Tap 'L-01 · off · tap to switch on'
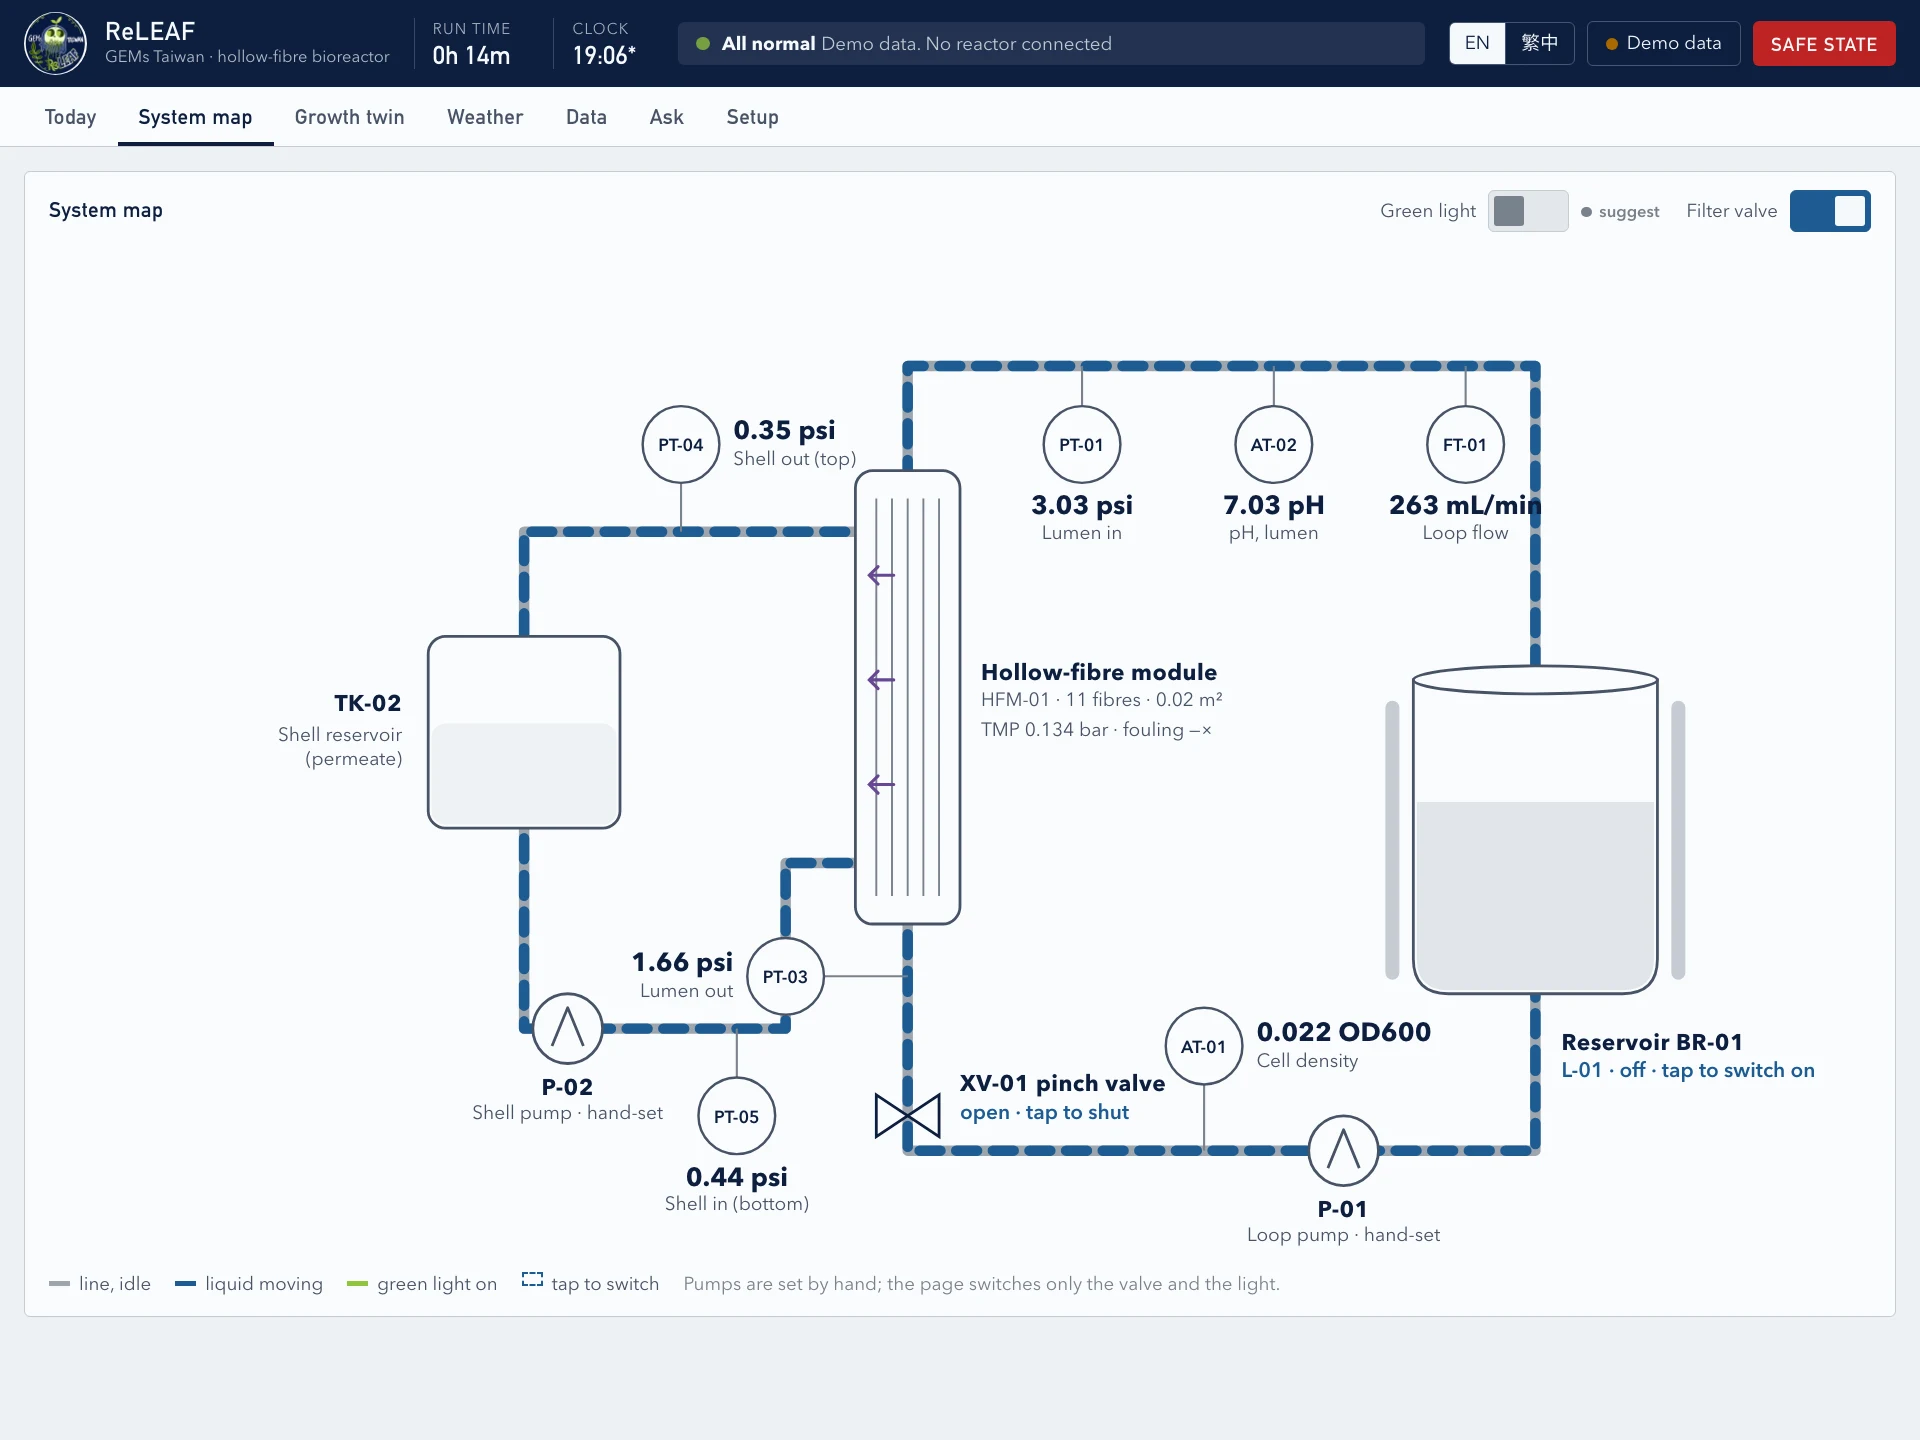Screen dimensions: 1920x1440 pos(1688,1070)
